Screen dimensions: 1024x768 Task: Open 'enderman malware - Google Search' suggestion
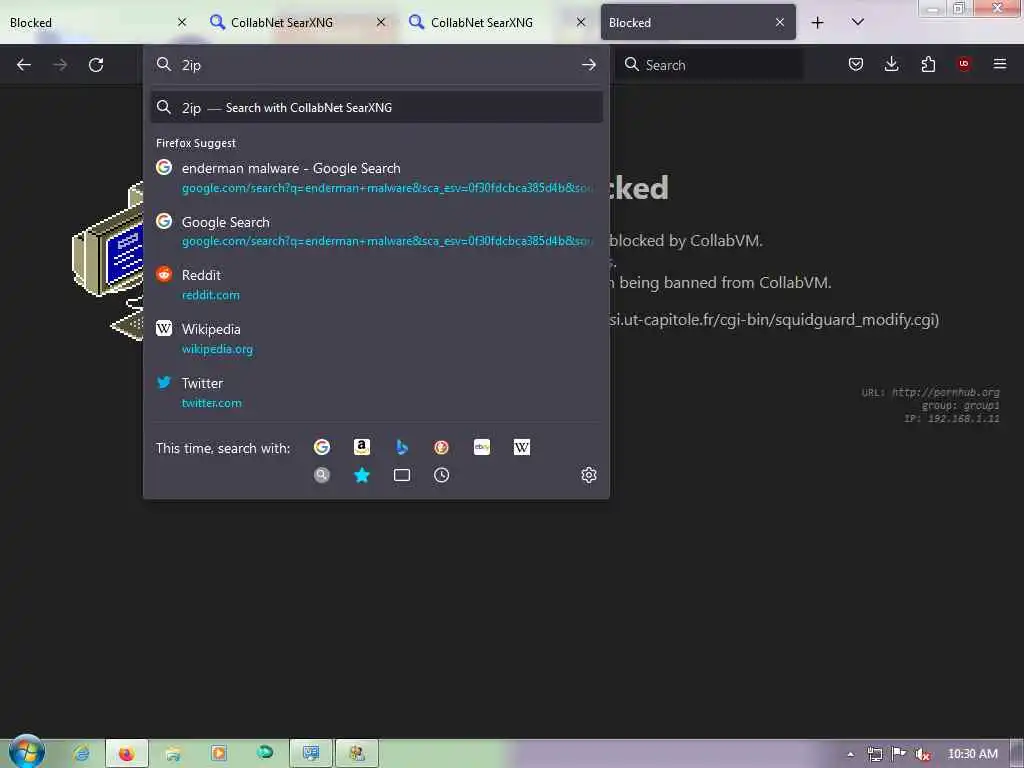[376, 178]
